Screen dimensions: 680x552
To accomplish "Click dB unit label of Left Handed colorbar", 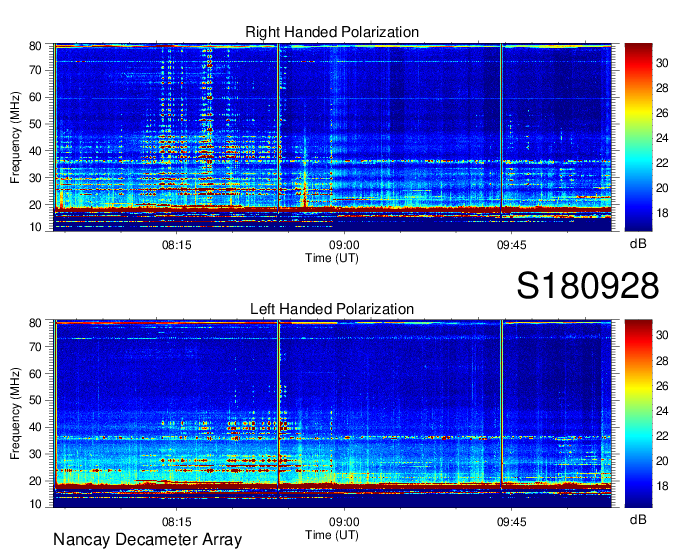I will (x=638, y=519).
